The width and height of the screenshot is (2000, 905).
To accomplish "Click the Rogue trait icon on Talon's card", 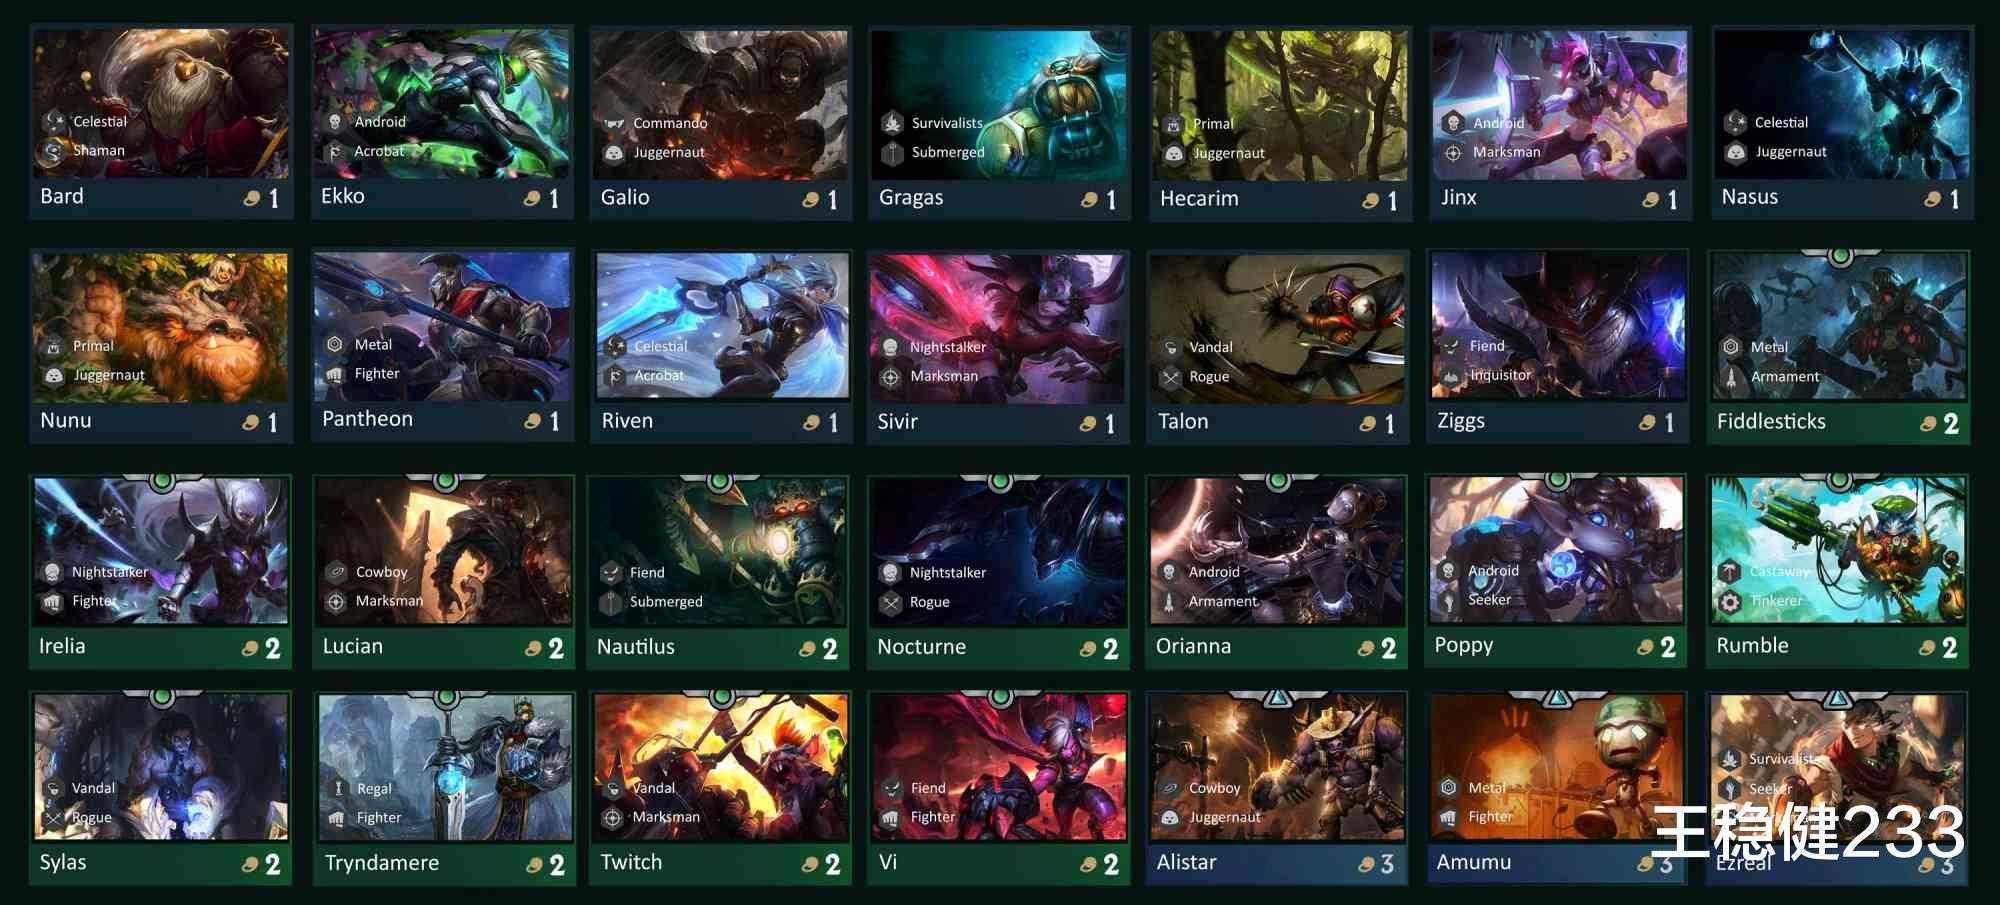I will 1171,377.
